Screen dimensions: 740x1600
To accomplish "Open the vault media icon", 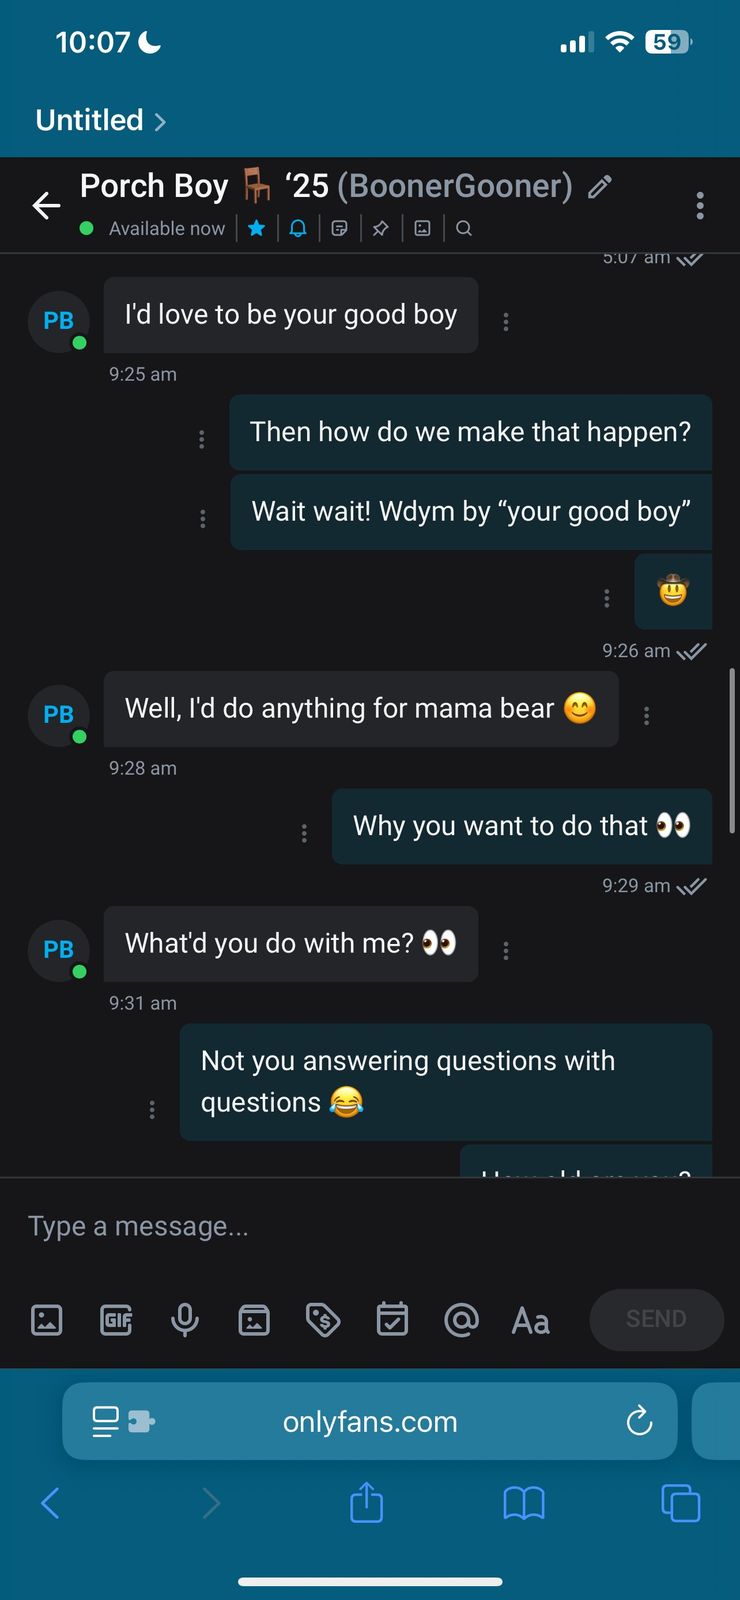I will click(x=254, y=1320).
